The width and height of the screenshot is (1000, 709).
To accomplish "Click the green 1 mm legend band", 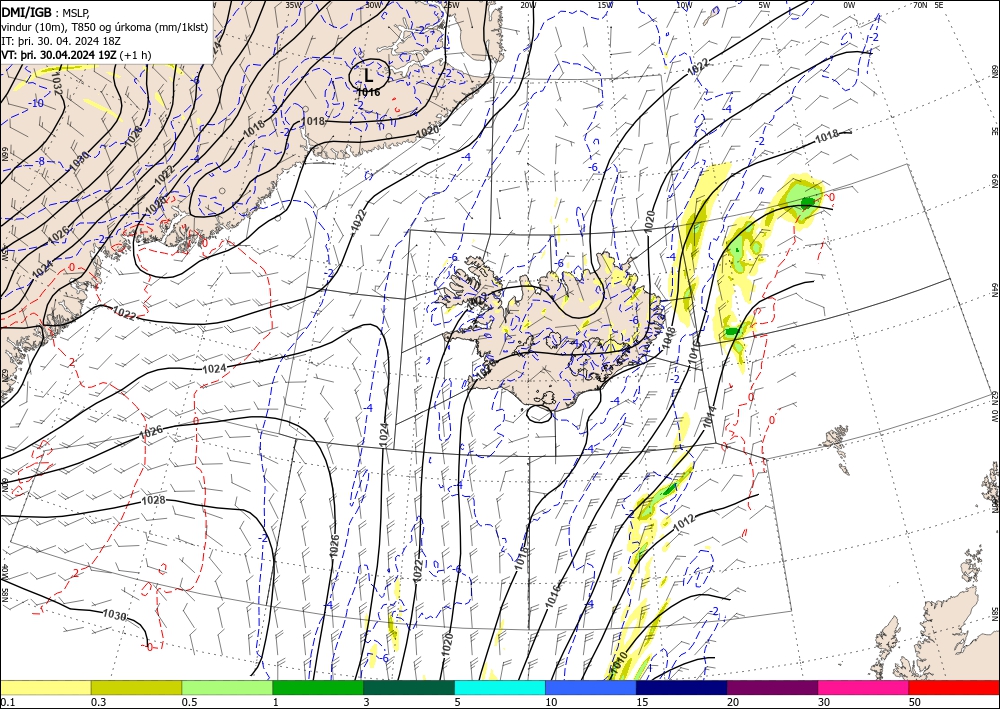I will coord(318,687).
